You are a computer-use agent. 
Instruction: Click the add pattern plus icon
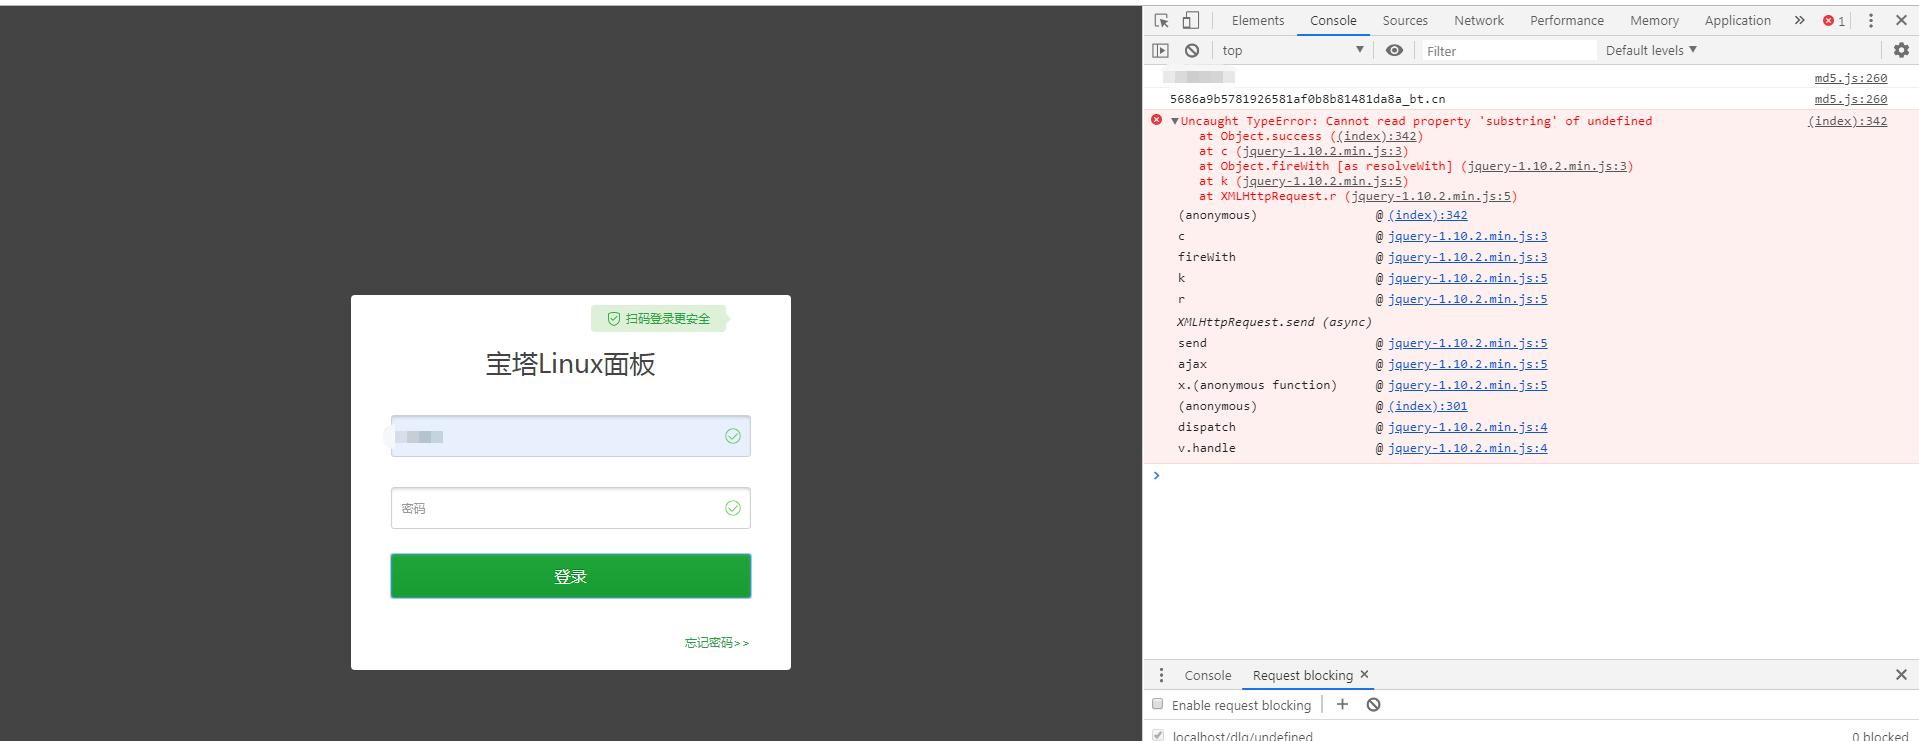pyautogui.click(x=1342, y=705)
